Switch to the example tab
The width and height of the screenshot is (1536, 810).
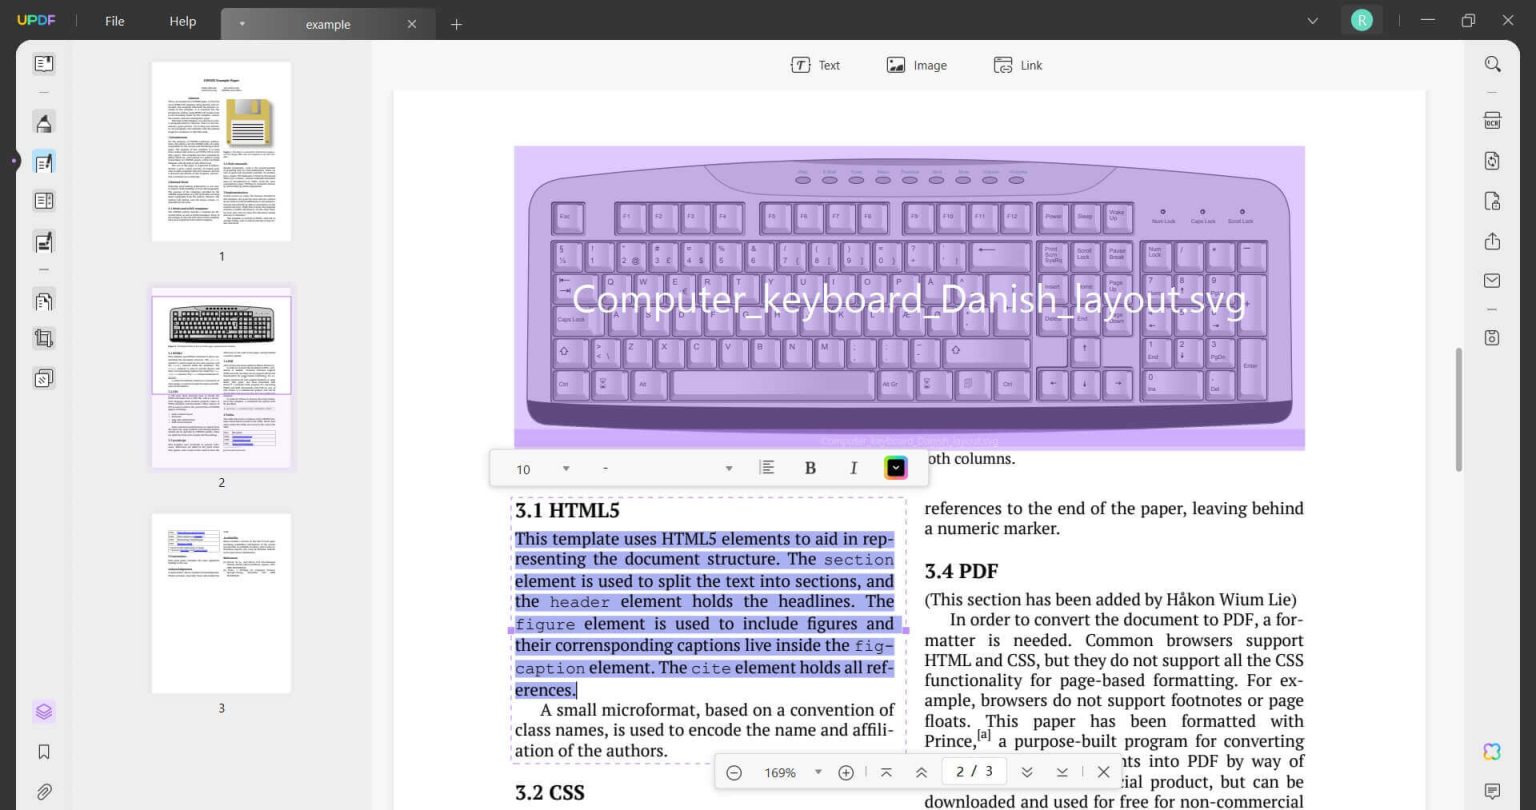[x=327, y=24]
